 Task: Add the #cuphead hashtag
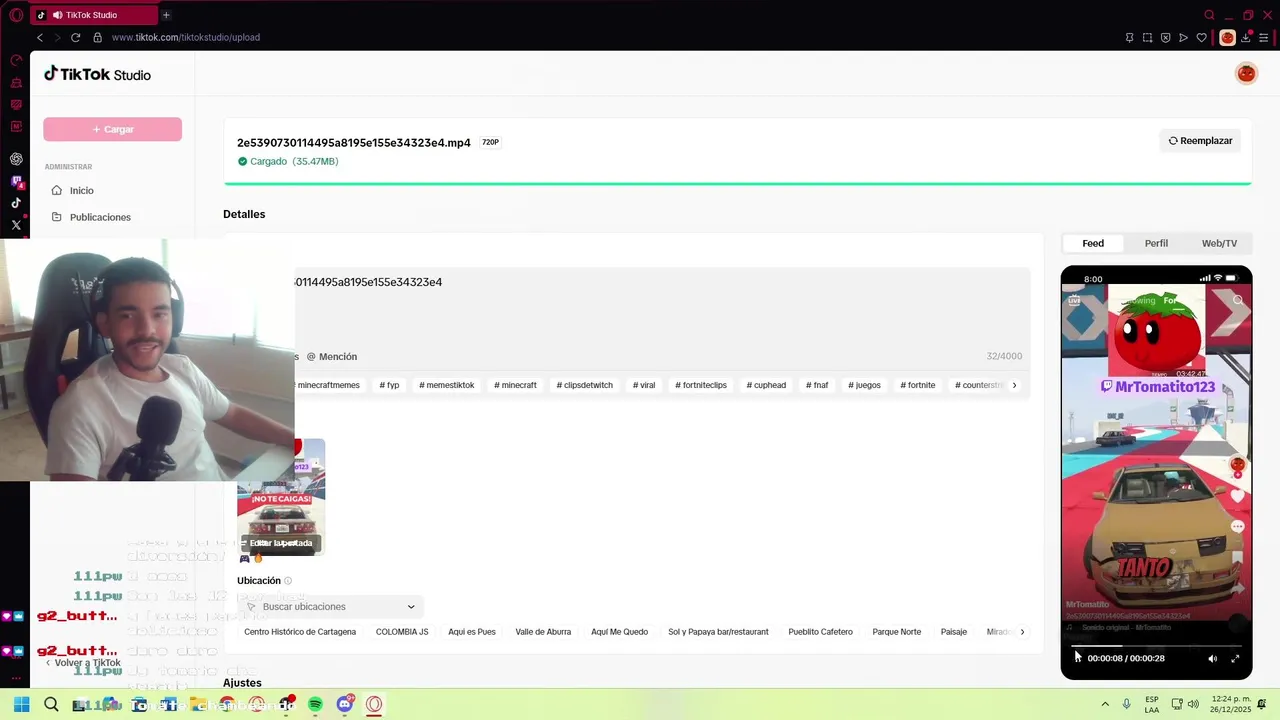(766, 385)
